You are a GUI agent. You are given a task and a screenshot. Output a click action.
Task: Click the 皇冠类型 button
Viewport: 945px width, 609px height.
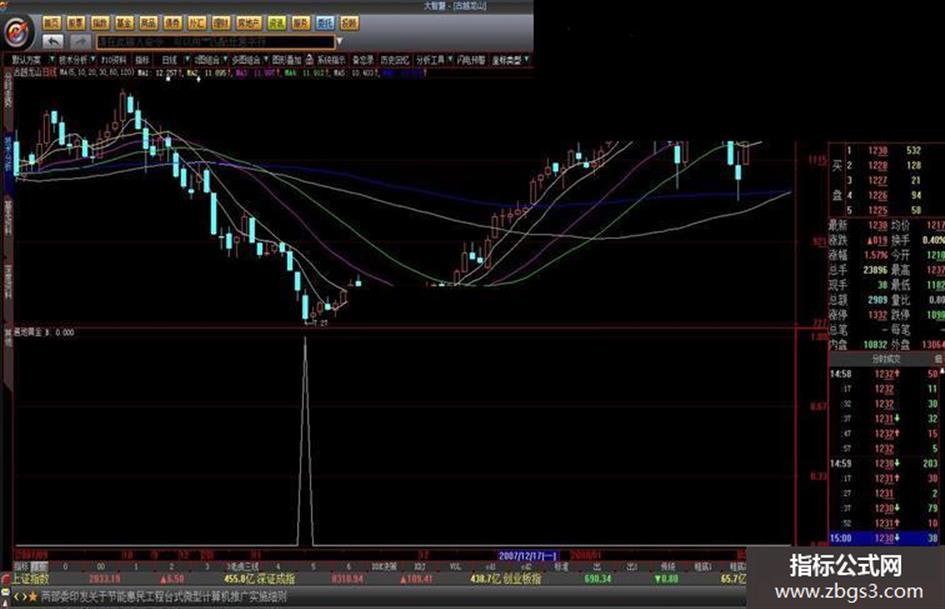click(506, 60)
